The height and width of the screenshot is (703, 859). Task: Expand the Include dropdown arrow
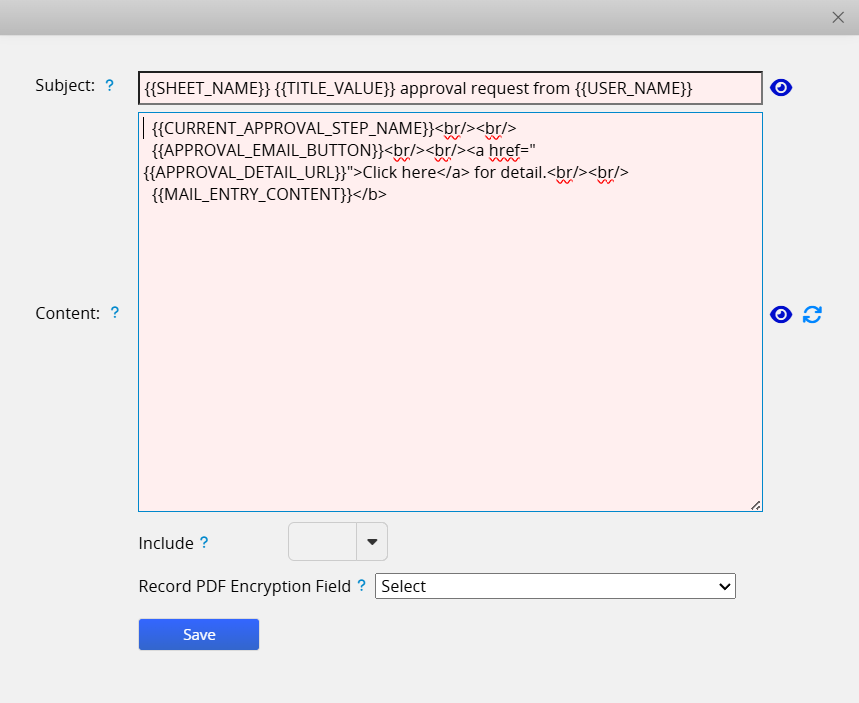(372, 542)
